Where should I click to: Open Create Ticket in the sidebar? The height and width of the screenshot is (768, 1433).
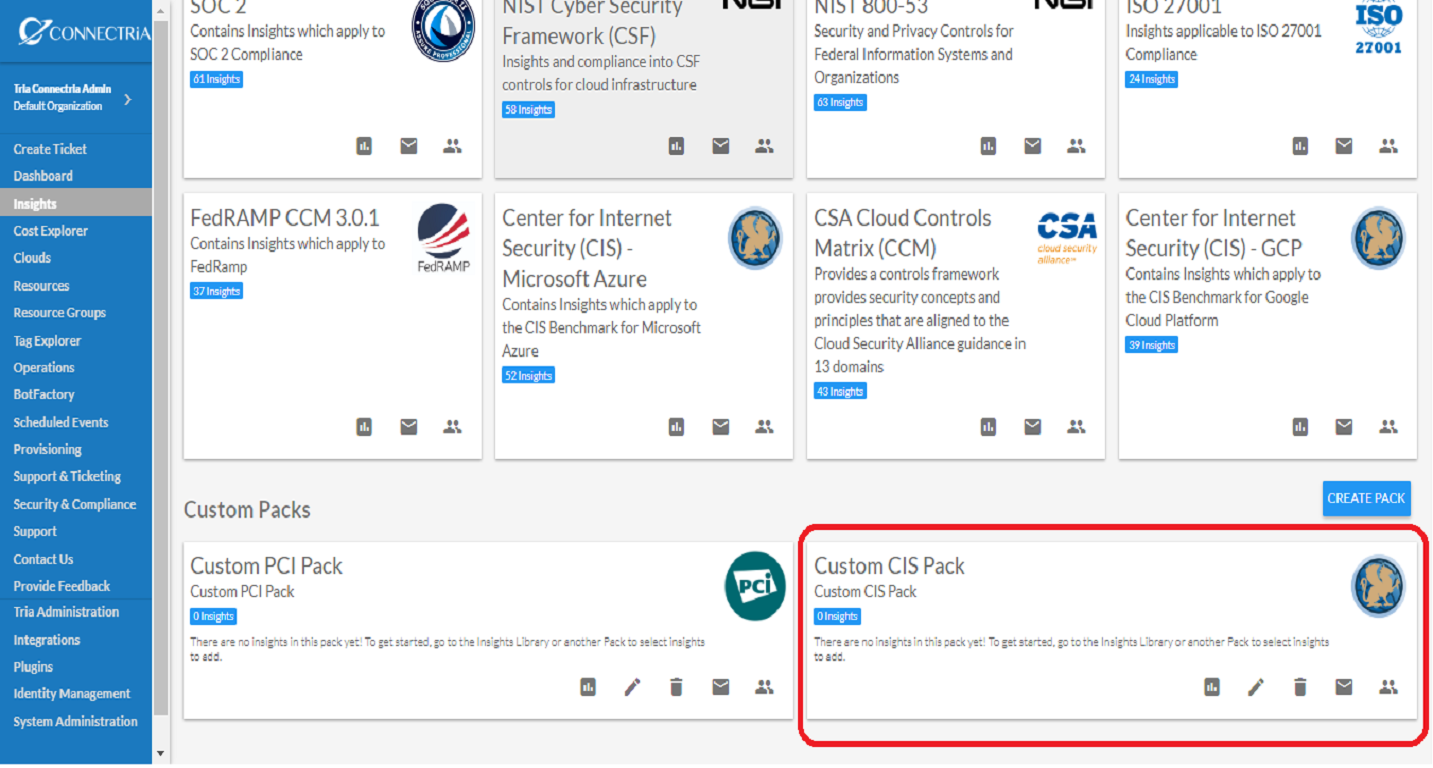50,149
